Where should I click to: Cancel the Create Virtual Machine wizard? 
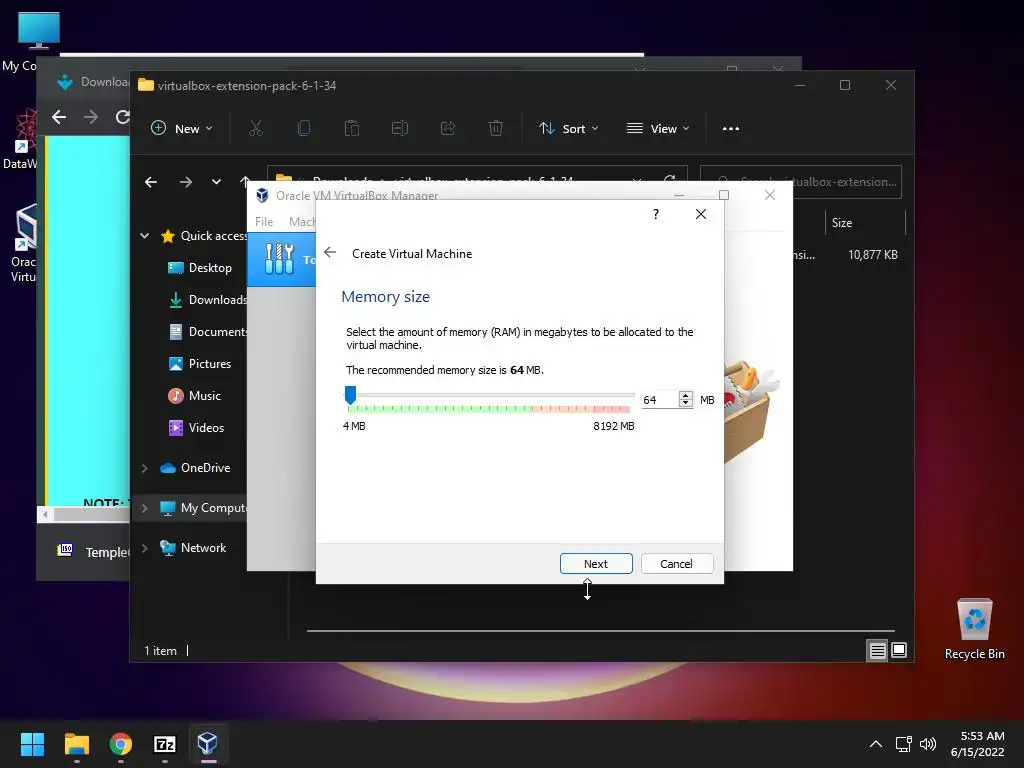tap(677, 564)
